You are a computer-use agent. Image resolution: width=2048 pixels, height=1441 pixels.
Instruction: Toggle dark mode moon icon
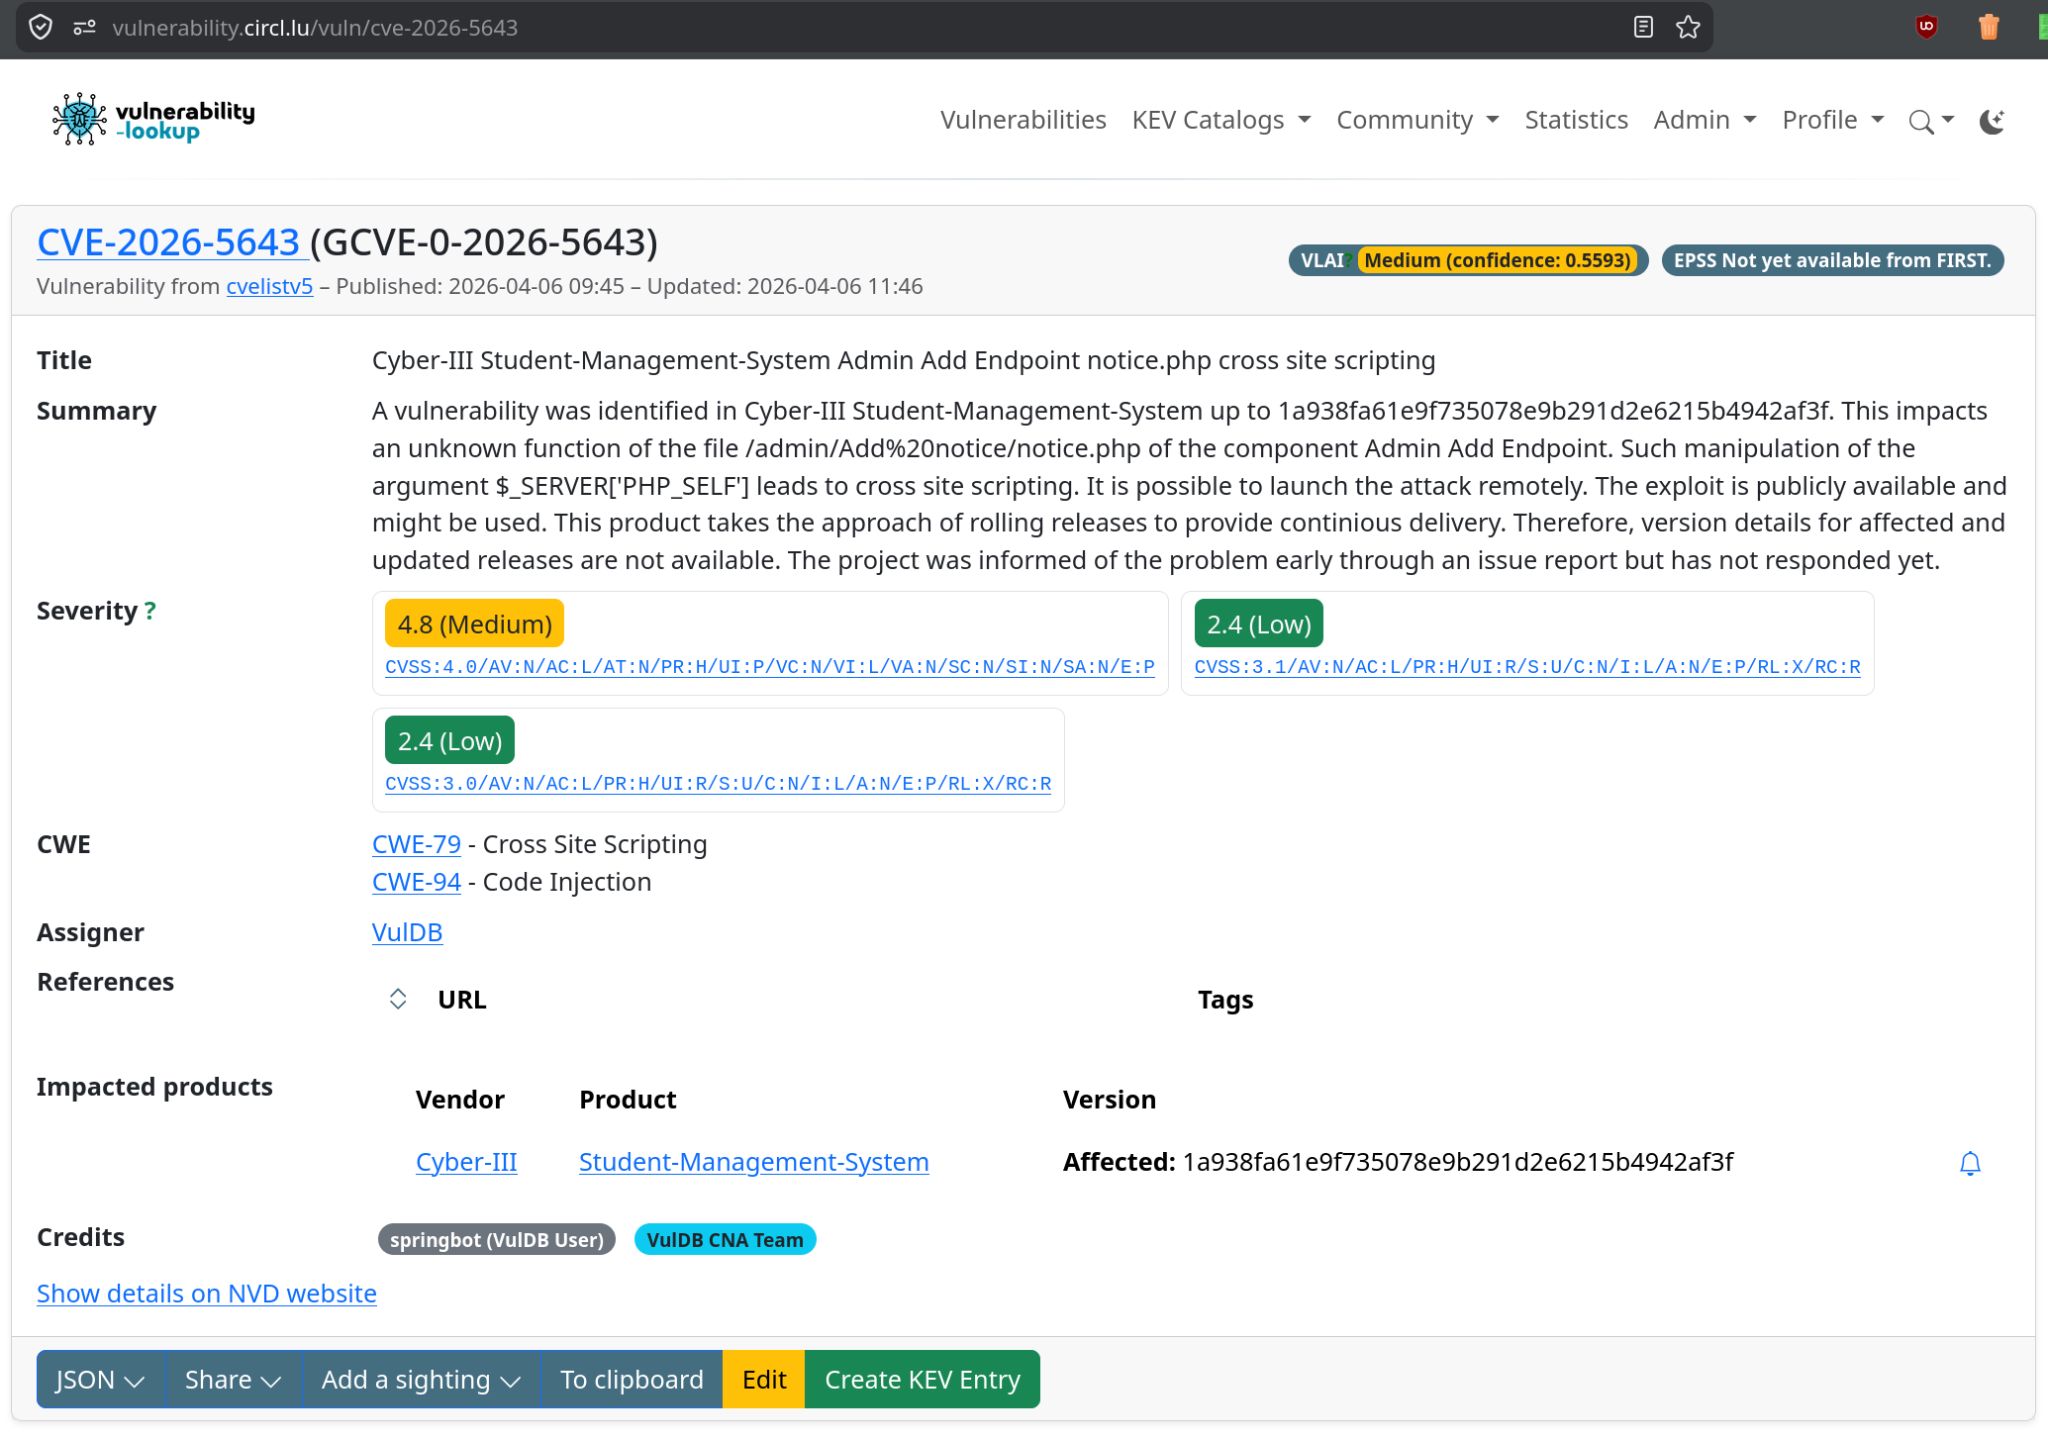coord(1991,121)
